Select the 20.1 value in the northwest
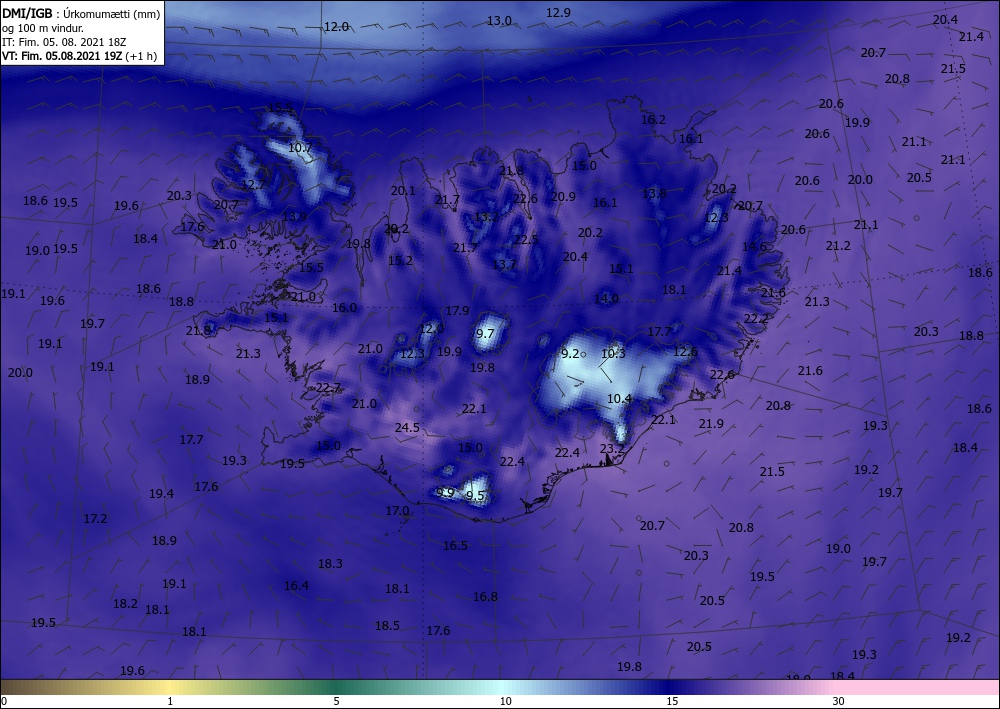 tap(403, 190)
